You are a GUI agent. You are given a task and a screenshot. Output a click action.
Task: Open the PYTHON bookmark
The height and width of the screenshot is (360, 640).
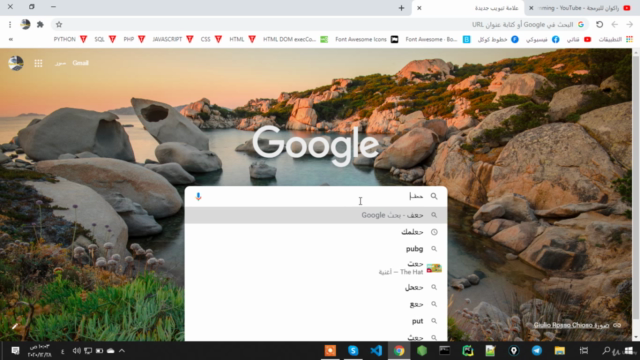click(70, 39)
